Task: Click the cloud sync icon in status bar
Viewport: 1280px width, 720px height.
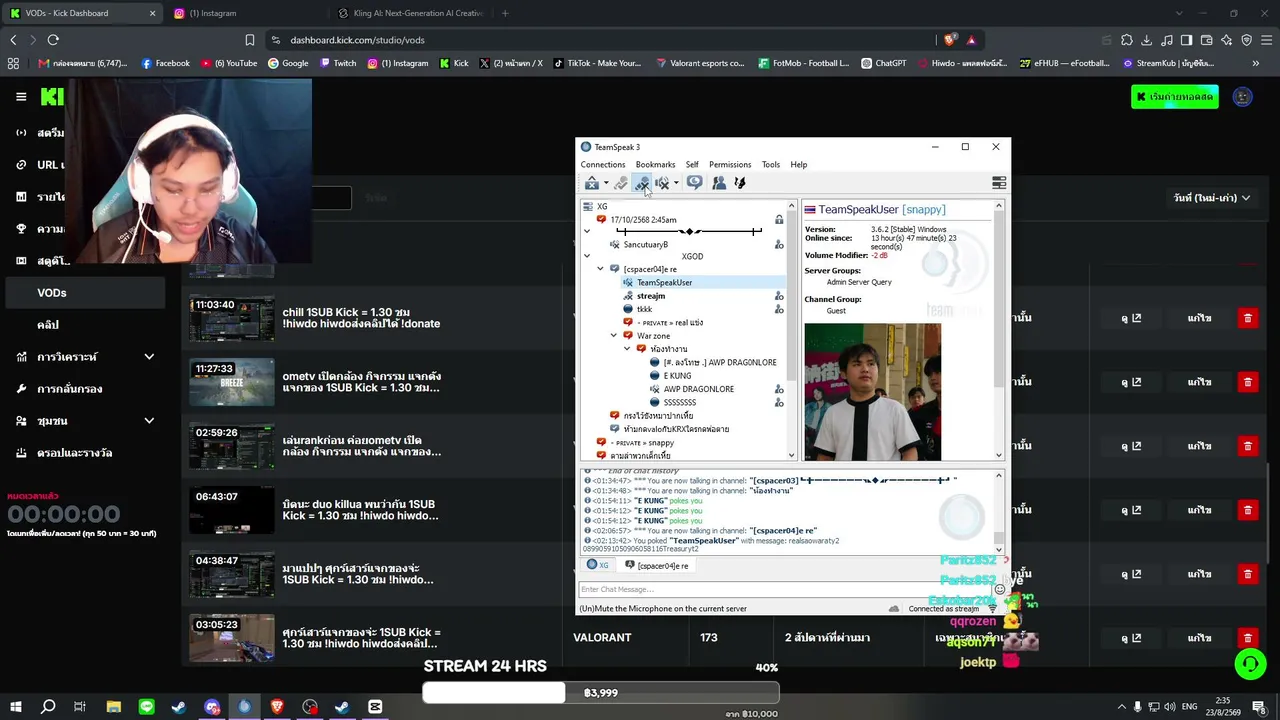Action: 894,609
